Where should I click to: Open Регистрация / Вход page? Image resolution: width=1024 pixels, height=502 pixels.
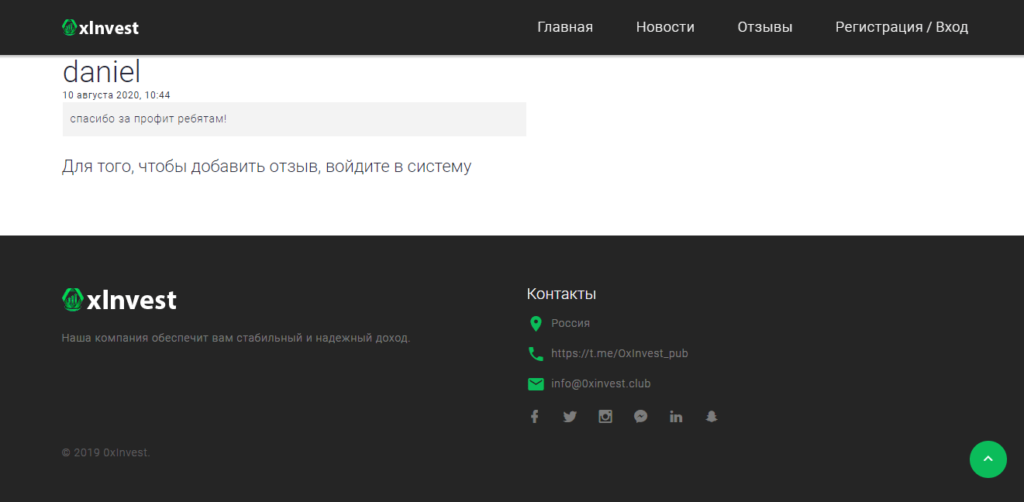pos(902,27)
